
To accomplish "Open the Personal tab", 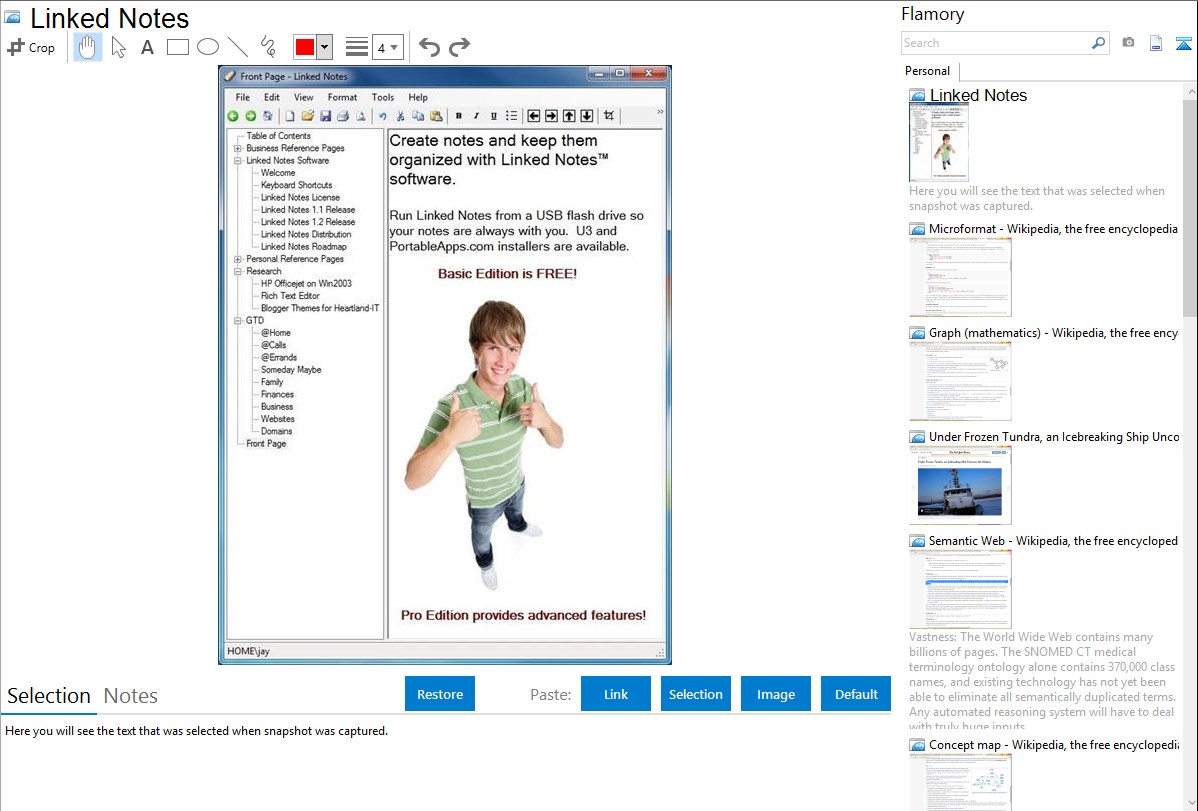I will 927,71.
